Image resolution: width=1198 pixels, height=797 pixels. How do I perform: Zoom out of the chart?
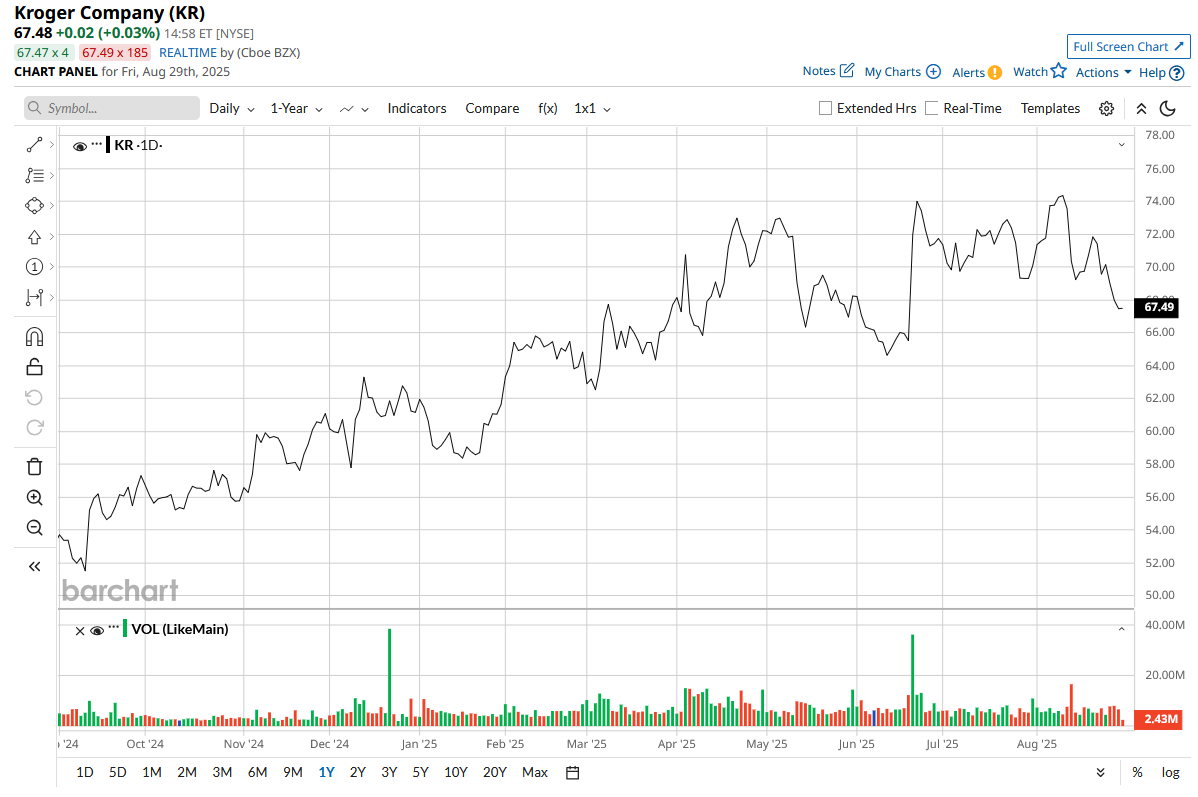point(34,528)
